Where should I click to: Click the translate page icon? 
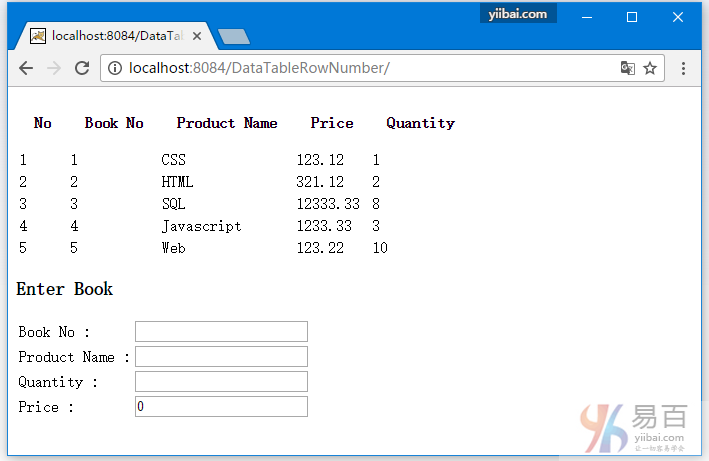[627, 68]
